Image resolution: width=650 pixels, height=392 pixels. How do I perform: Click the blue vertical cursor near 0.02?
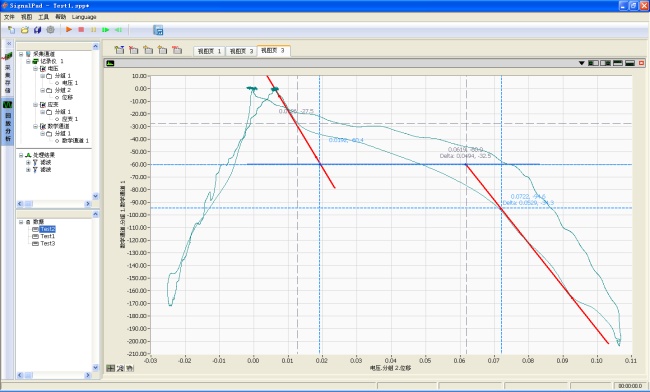click(319, 215)
